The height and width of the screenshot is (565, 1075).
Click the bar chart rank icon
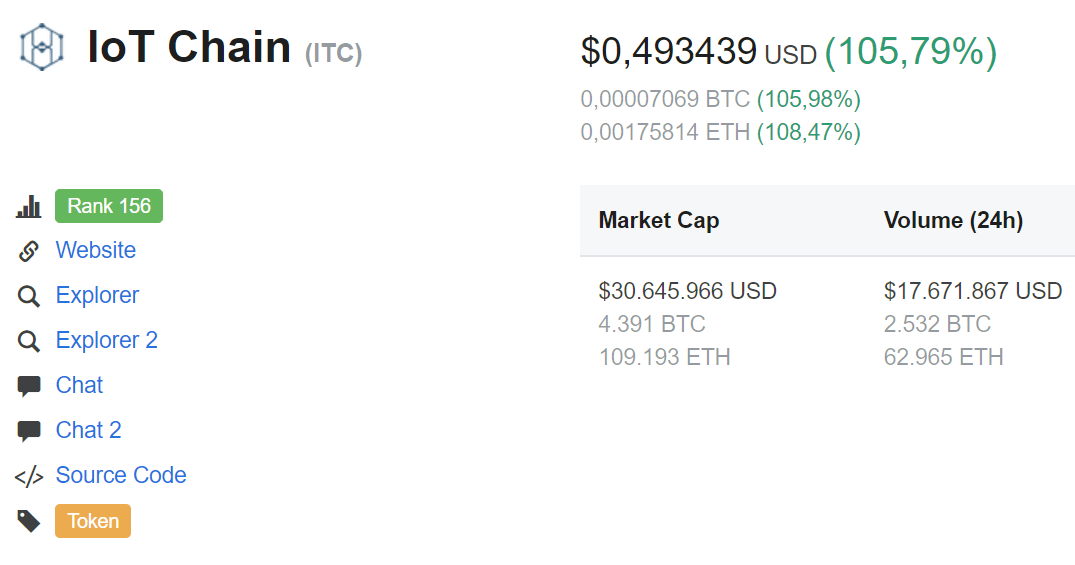(29, 207)
